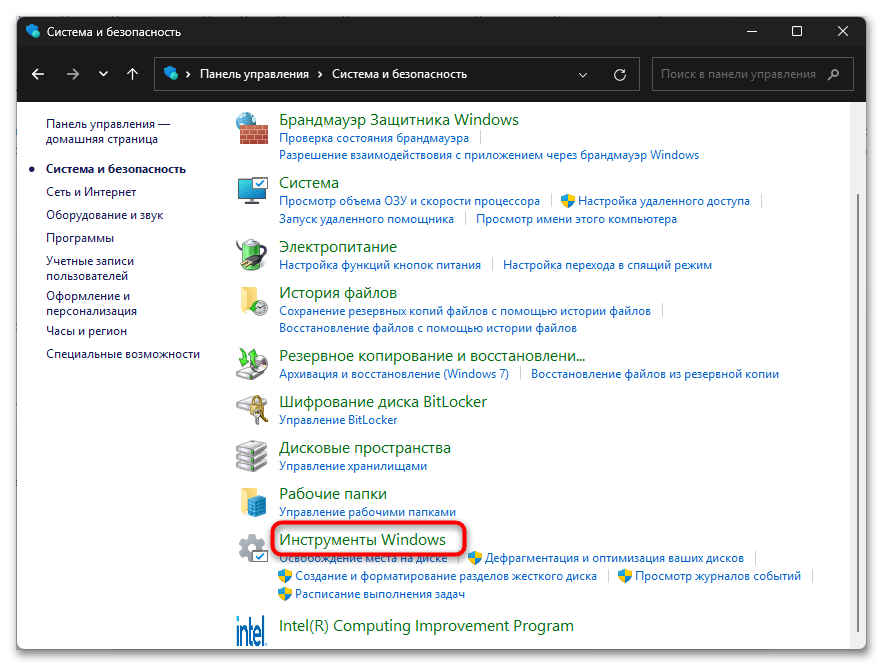The image size is (883, 666).
Task: Click the Control Panel icon in the address bar
Action: click(x=171, y=73)
